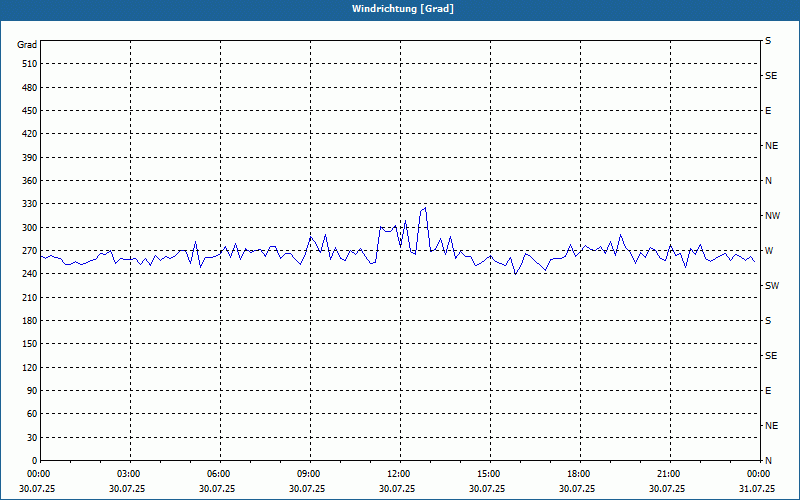Click the 21:00 time label
Screen dimensions: 800x500
point(668,474)
